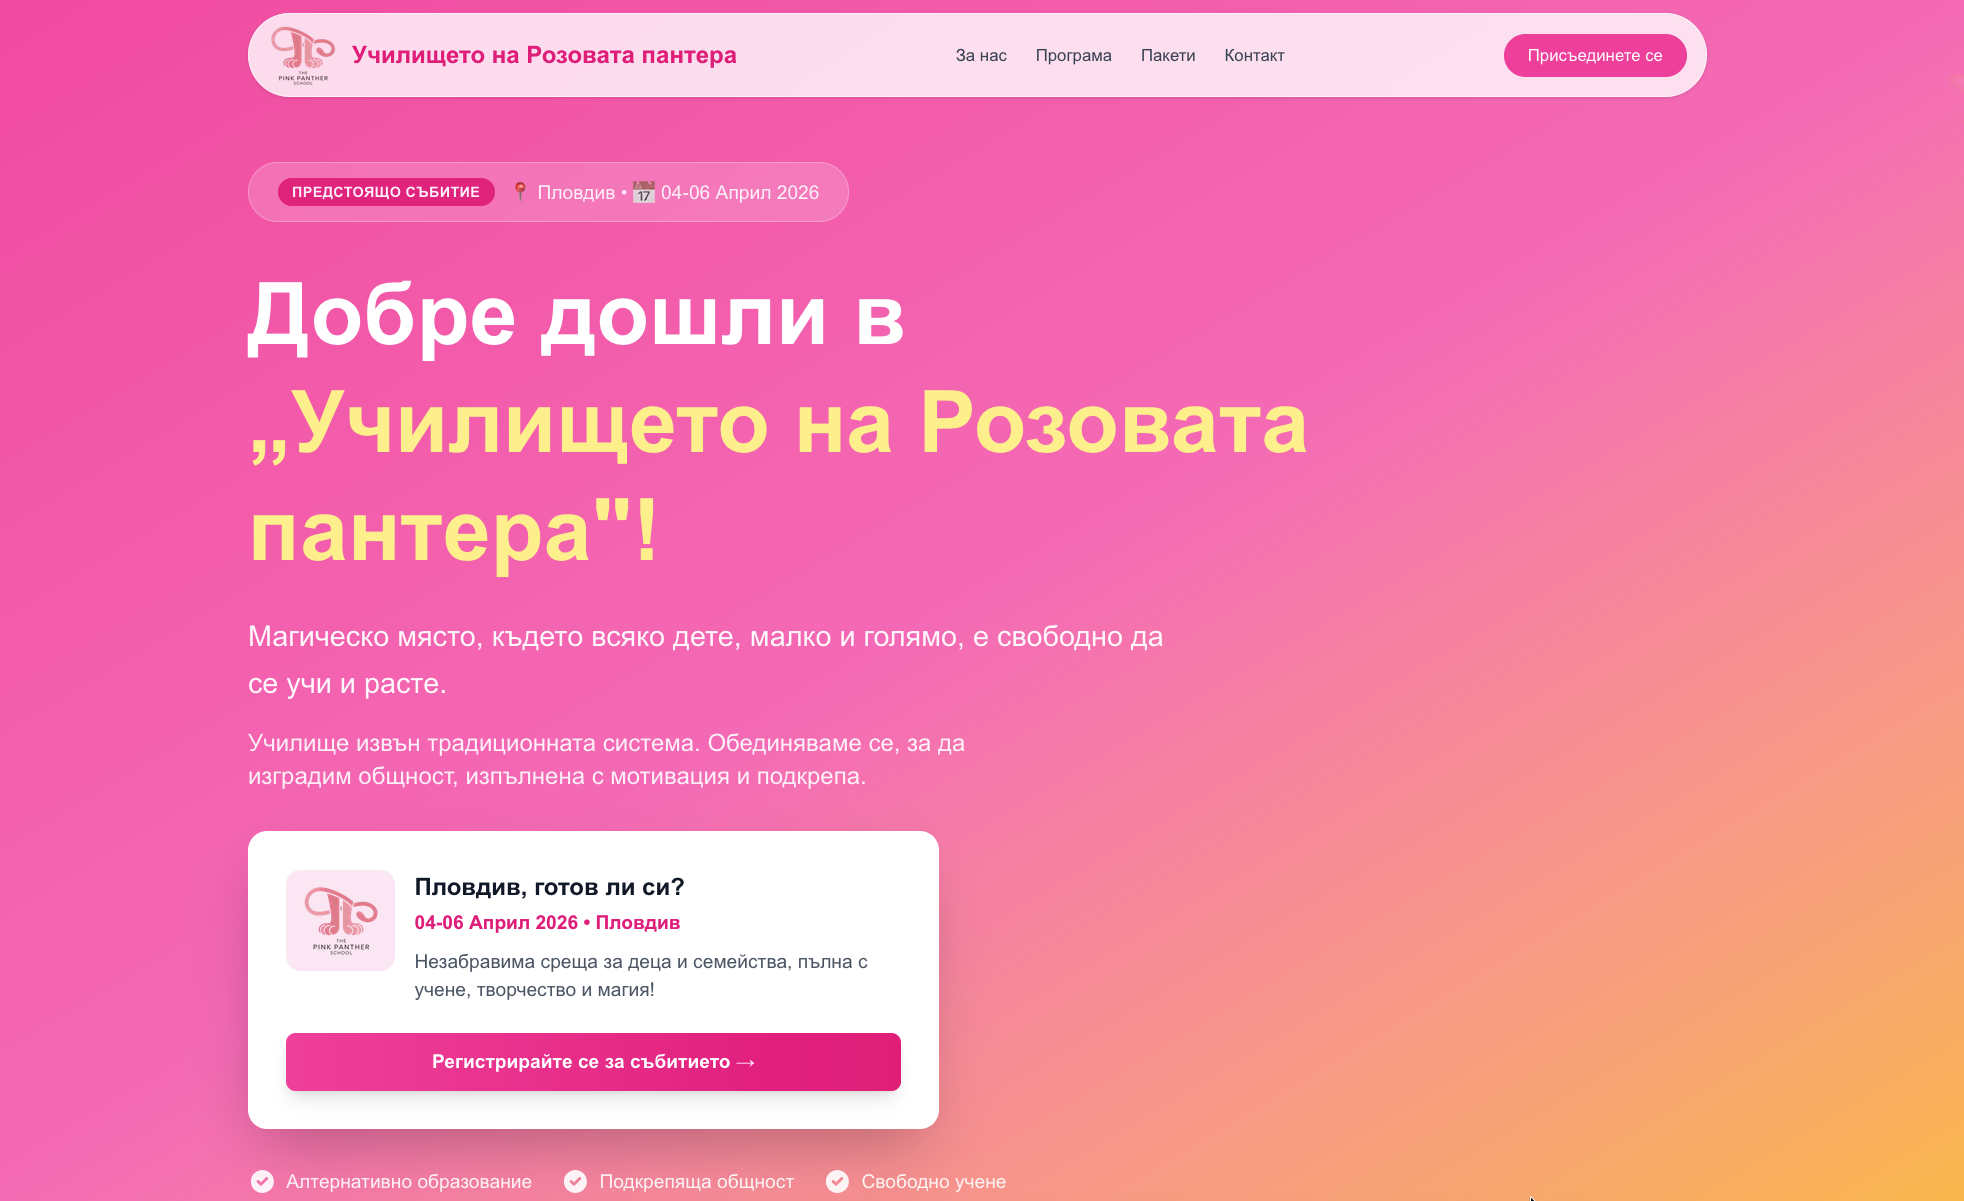Click the location pin icon next to Пловдив
The height and width of the screenshot is (1201, 1964).
pyautogui.click(x=520, y=192)
